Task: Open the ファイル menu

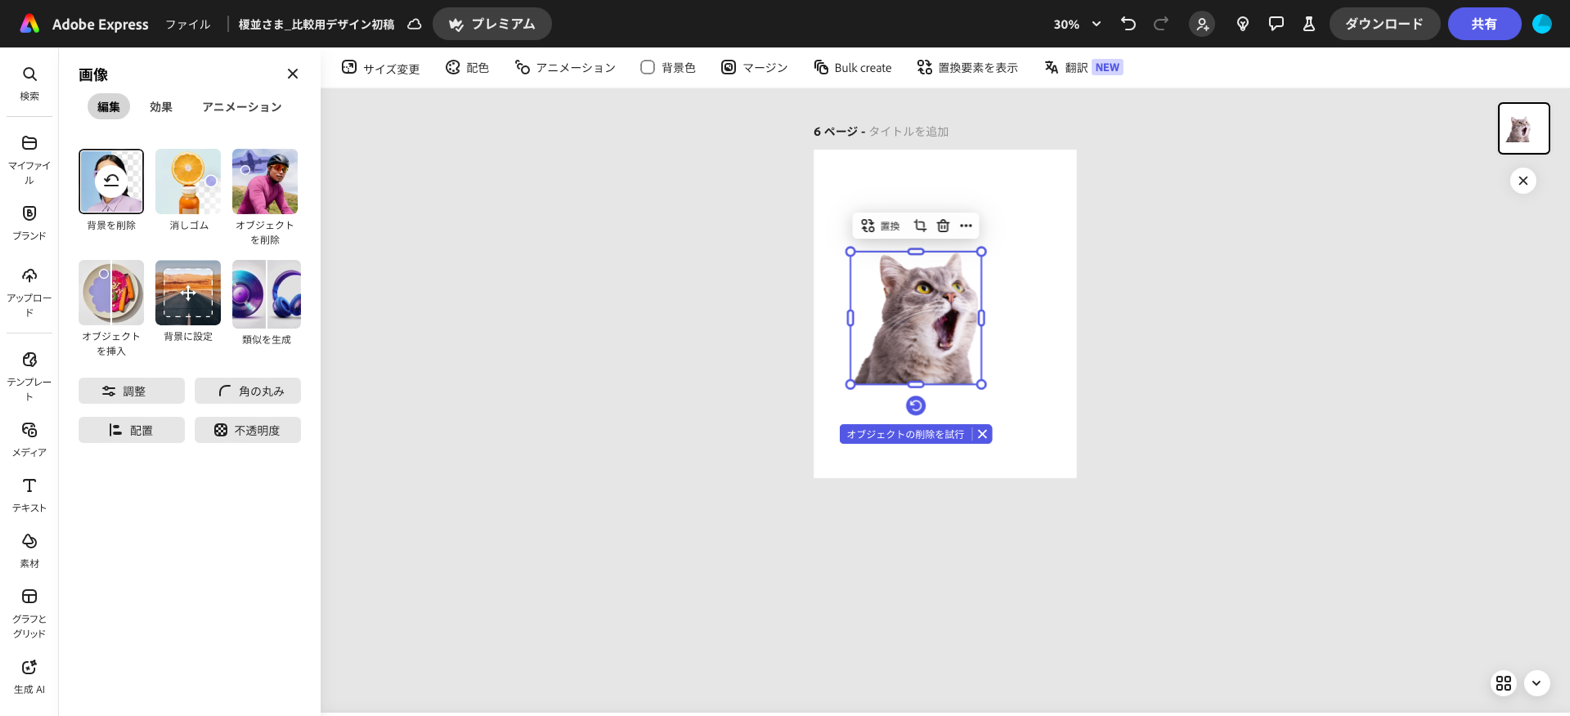Action: point(188,24)
